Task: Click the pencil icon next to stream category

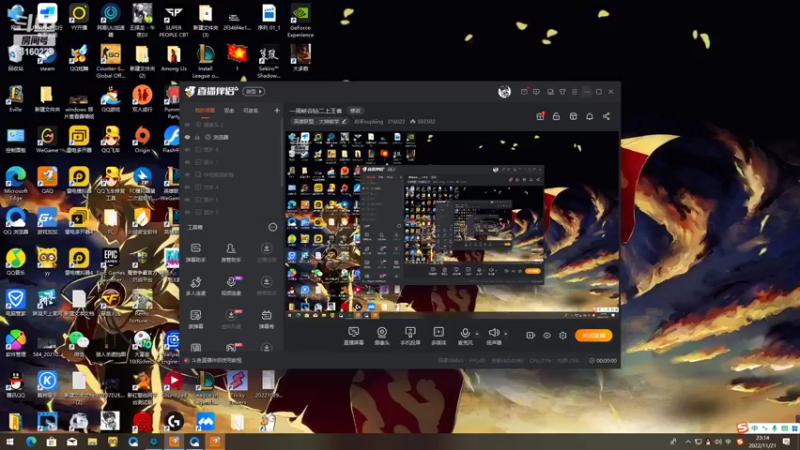Action: [x=344, y=121]
